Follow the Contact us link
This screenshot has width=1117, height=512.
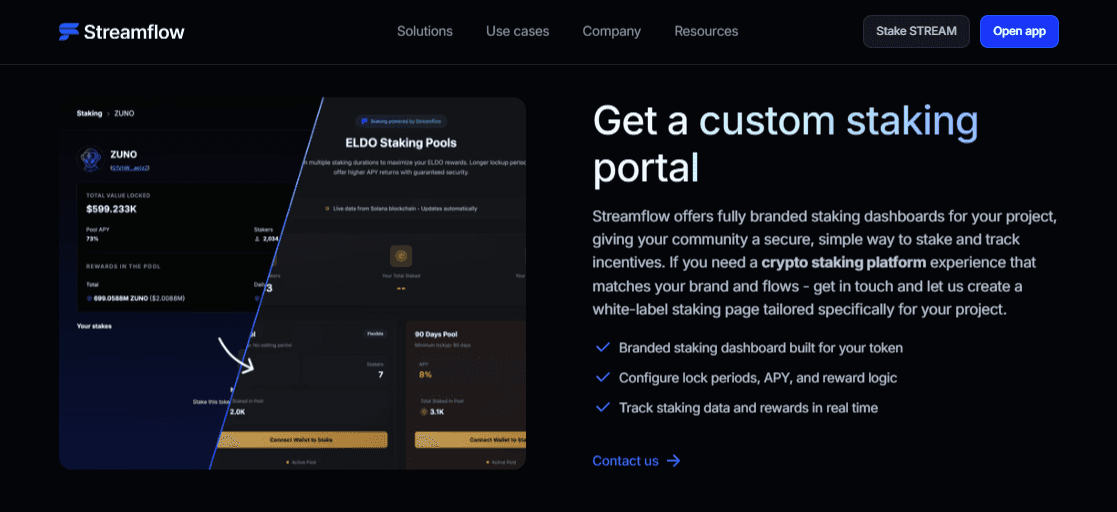[636, 461]
